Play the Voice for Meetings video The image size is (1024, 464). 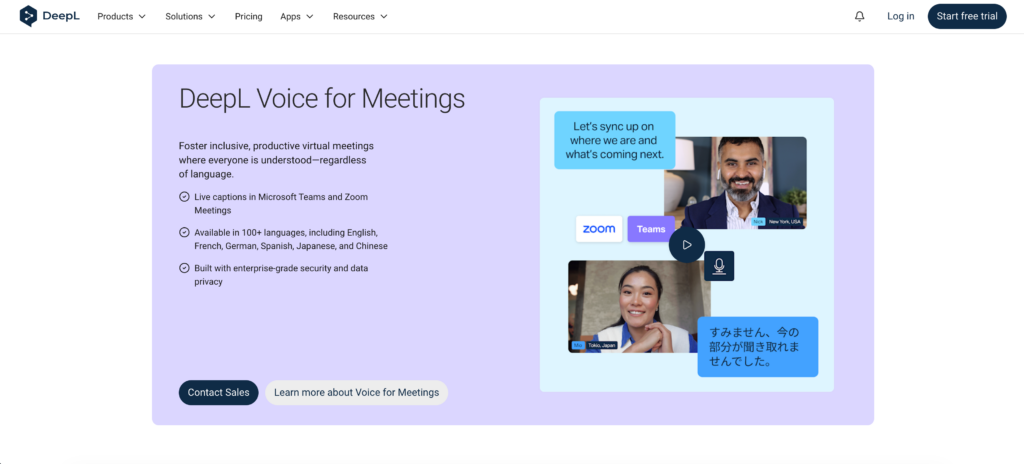point(687,245)
